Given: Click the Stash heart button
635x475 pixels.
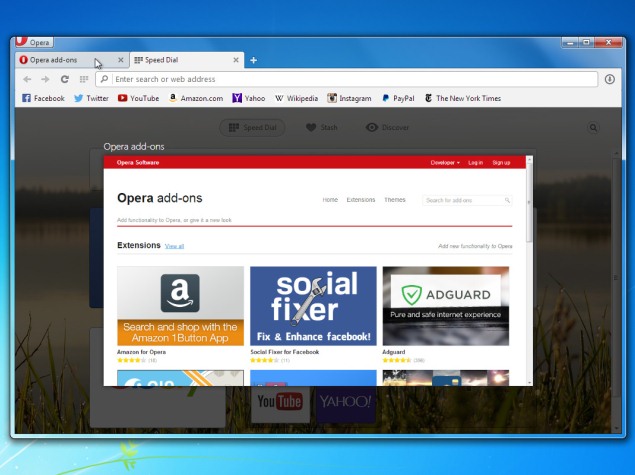Looking at the screenshot, I should click(321, 128).
